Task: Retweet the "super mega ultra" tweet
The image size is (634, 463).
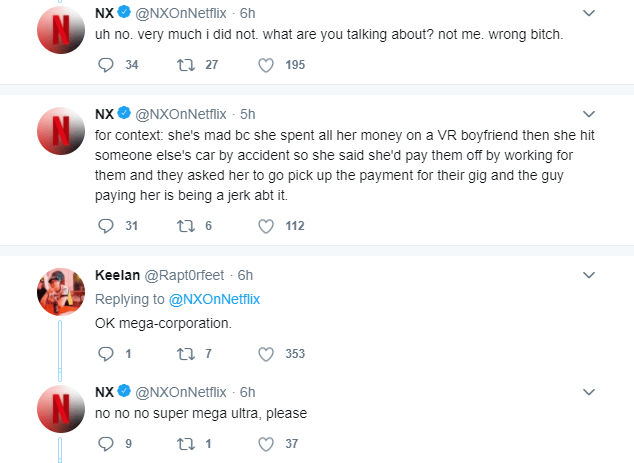Action: click(184, 444)
